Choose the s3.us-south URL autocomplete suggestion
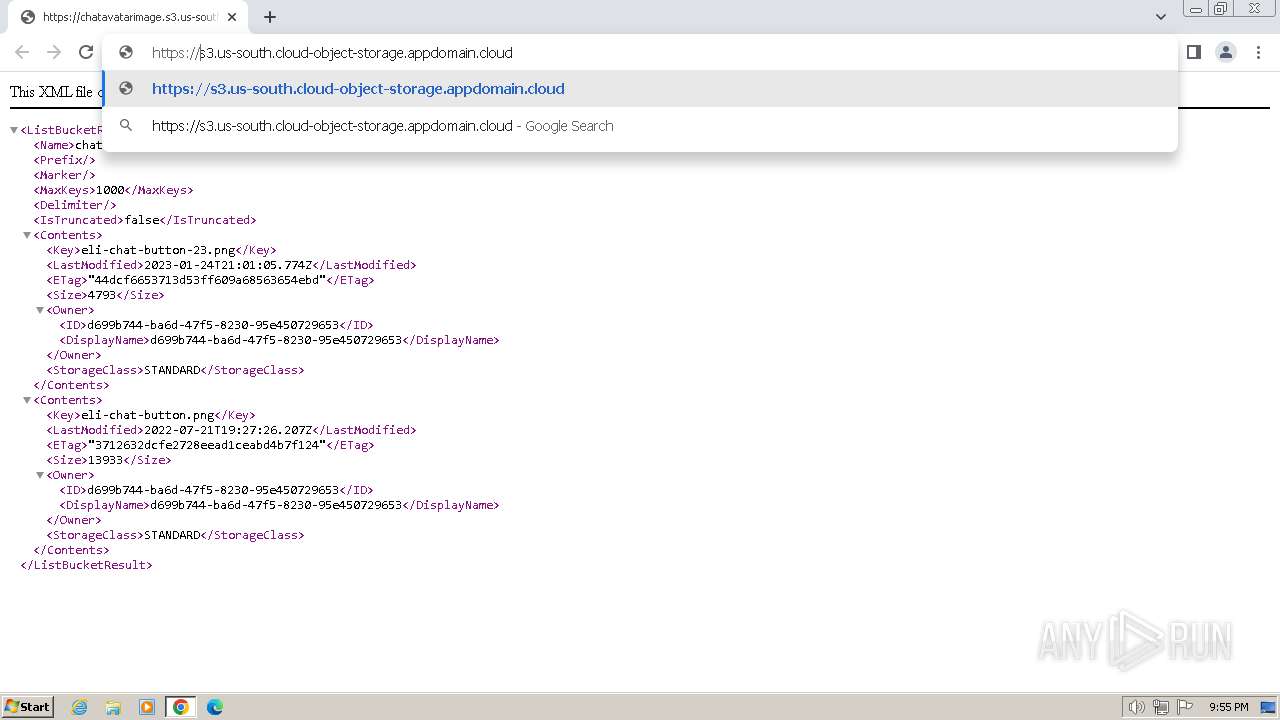Screen dimensions: 1280x720 tap(640, 89)
